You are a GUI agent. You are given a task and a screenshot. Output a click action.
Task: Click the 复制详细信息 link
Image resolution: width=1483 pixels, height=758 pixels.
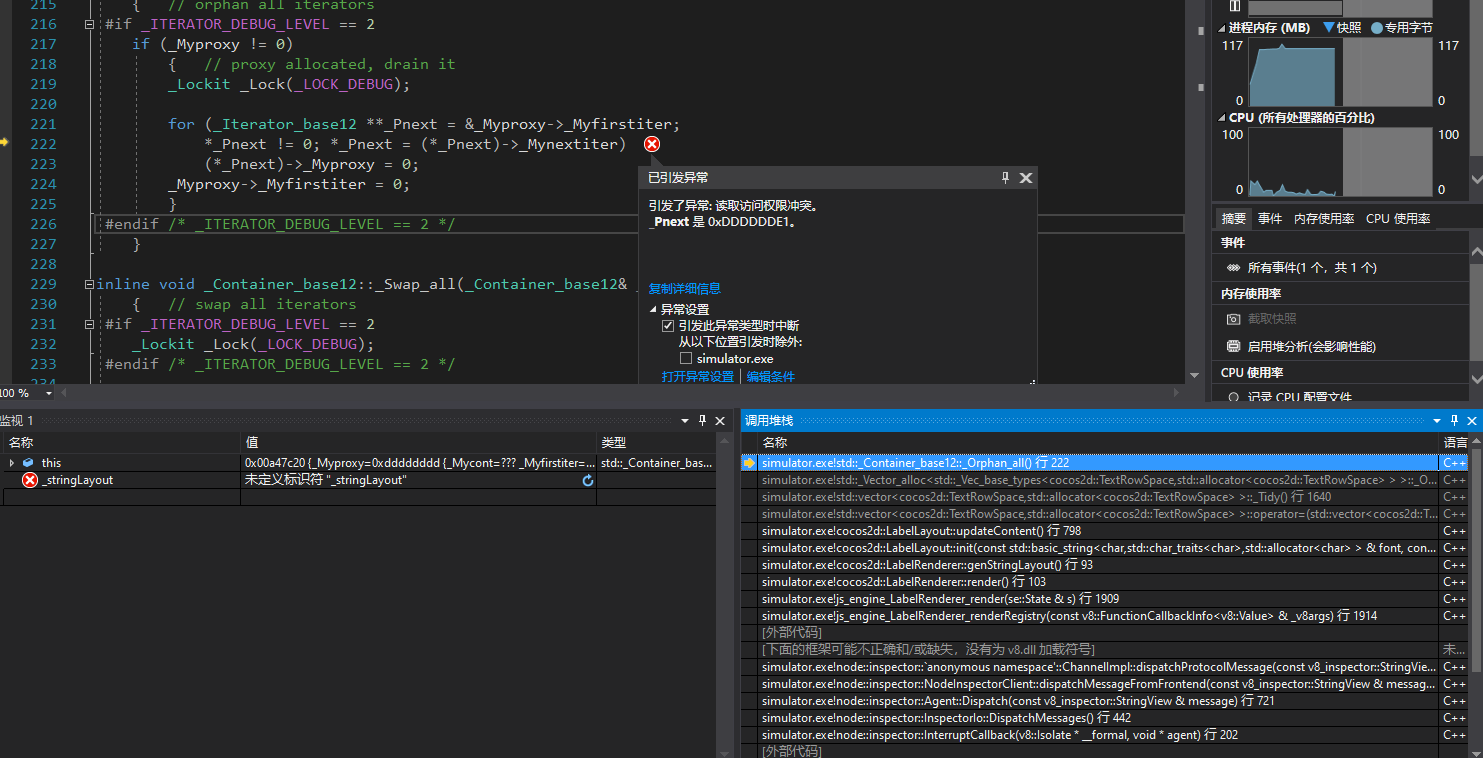click(x=685, y=289)
